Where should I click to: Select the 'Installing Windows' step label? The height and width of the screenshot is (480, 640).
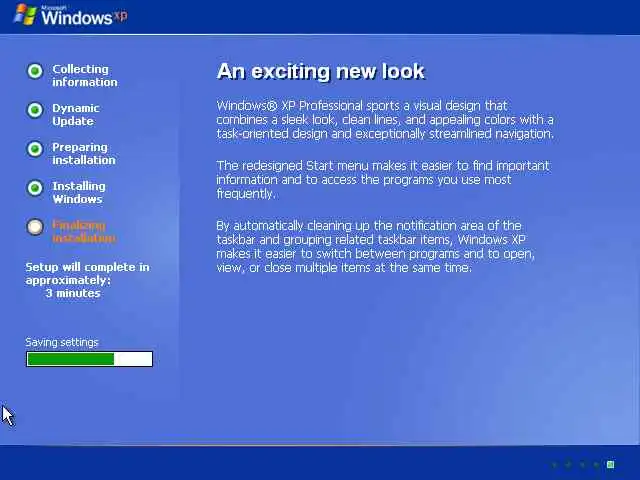[79, 192]
